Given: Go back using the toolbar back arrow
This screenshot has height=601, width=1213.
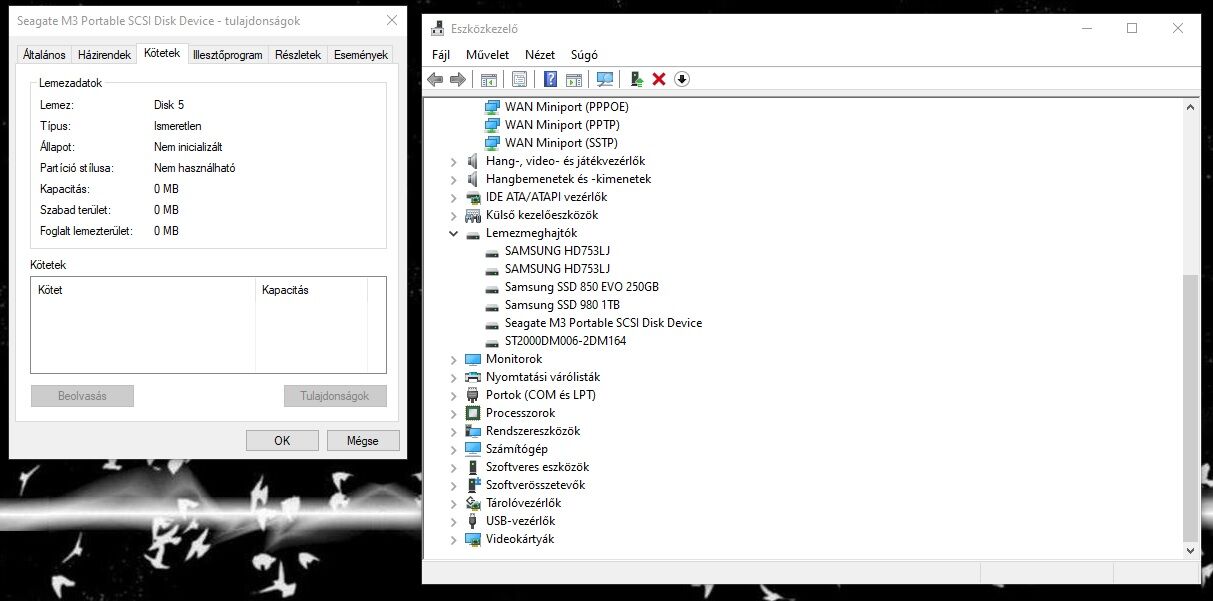Looking at the screenshot, I should 435,79.
